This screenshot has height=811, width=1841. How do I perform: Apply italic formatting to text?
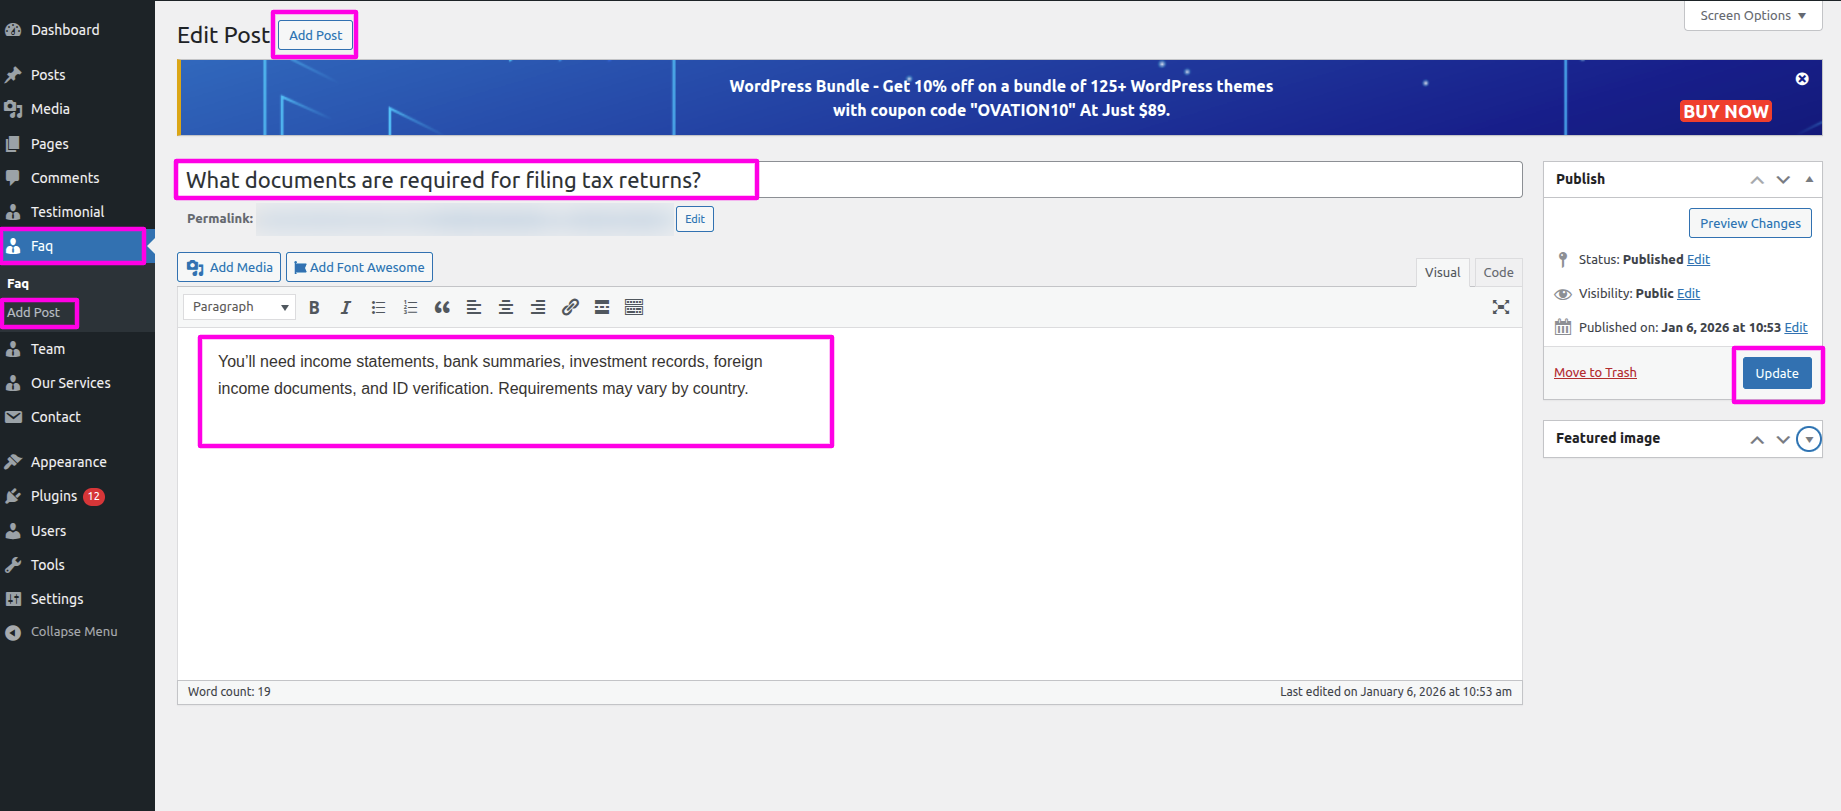346,308
